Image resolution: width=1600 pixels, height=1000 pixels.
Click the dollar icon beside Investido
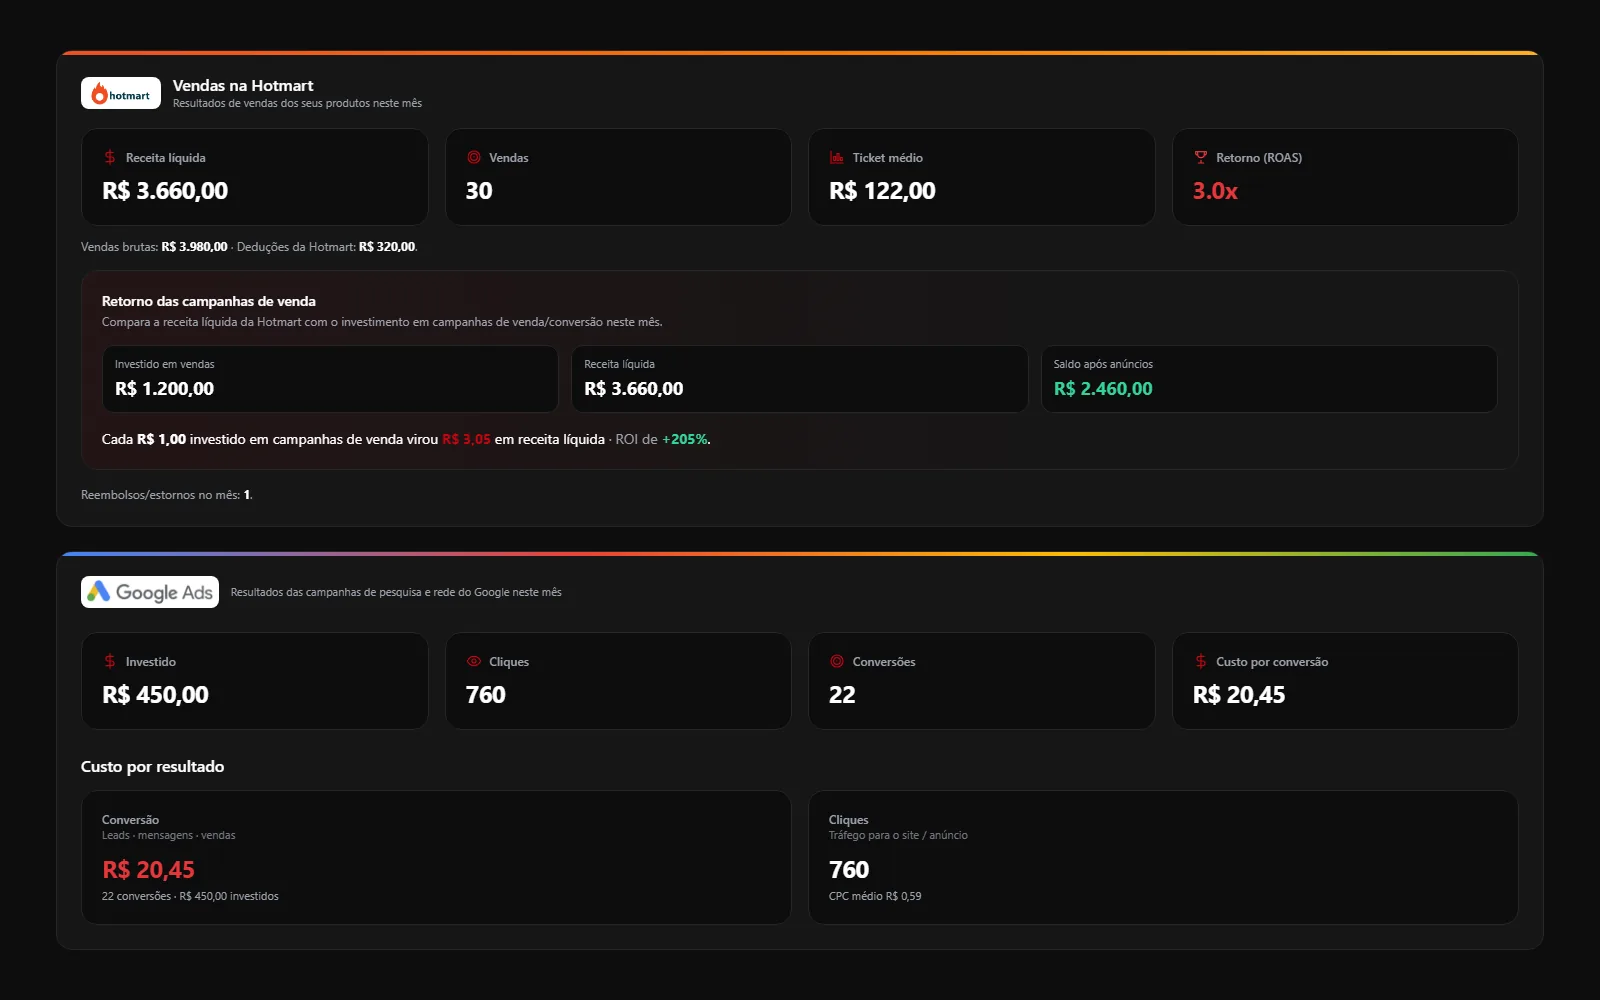[x=110, y=661]
